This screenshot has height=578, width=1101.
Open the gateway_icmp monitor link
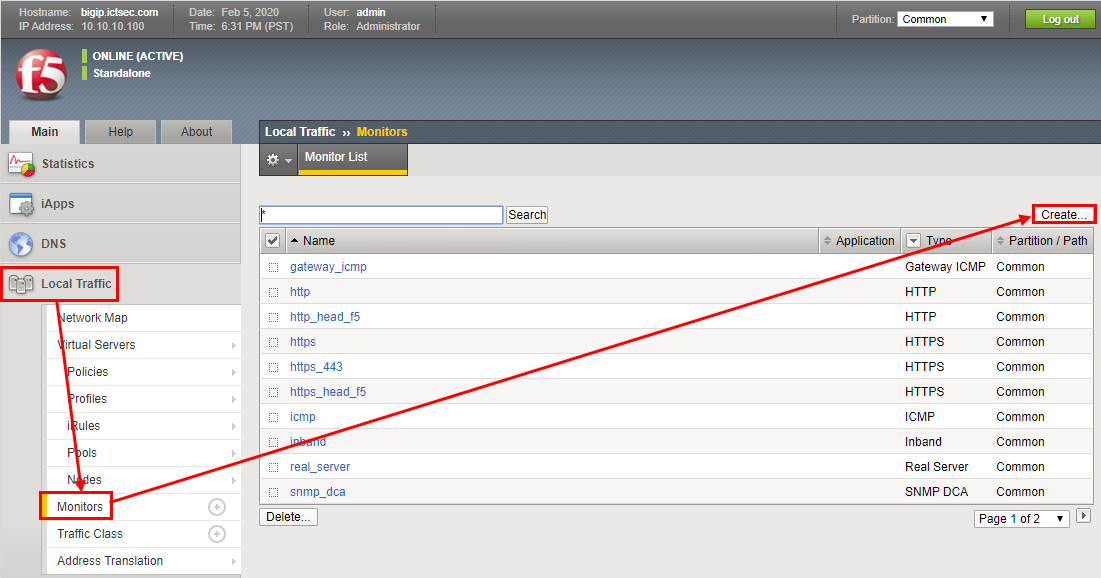[328, 267]
